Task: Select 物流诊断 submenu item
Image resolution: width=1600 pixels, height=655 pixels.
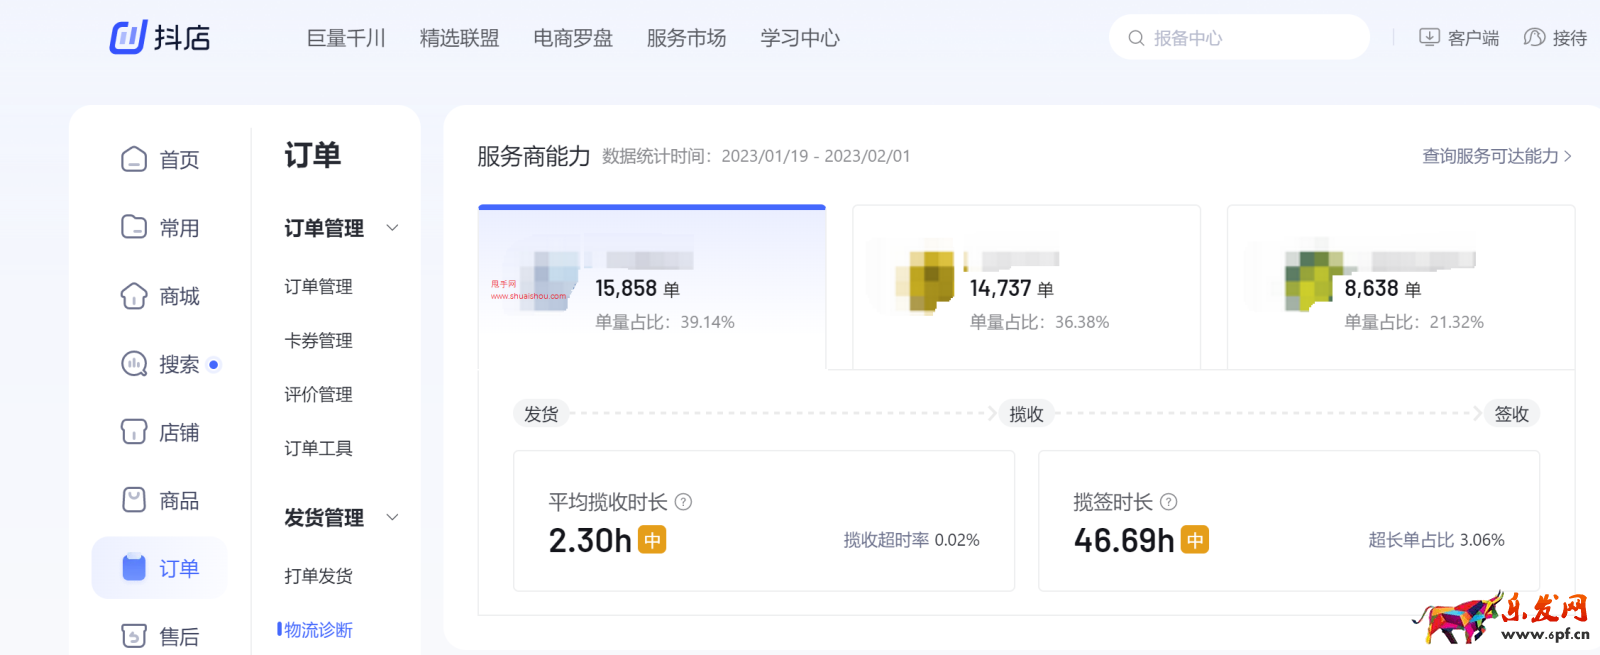Action: coord(318,629)
